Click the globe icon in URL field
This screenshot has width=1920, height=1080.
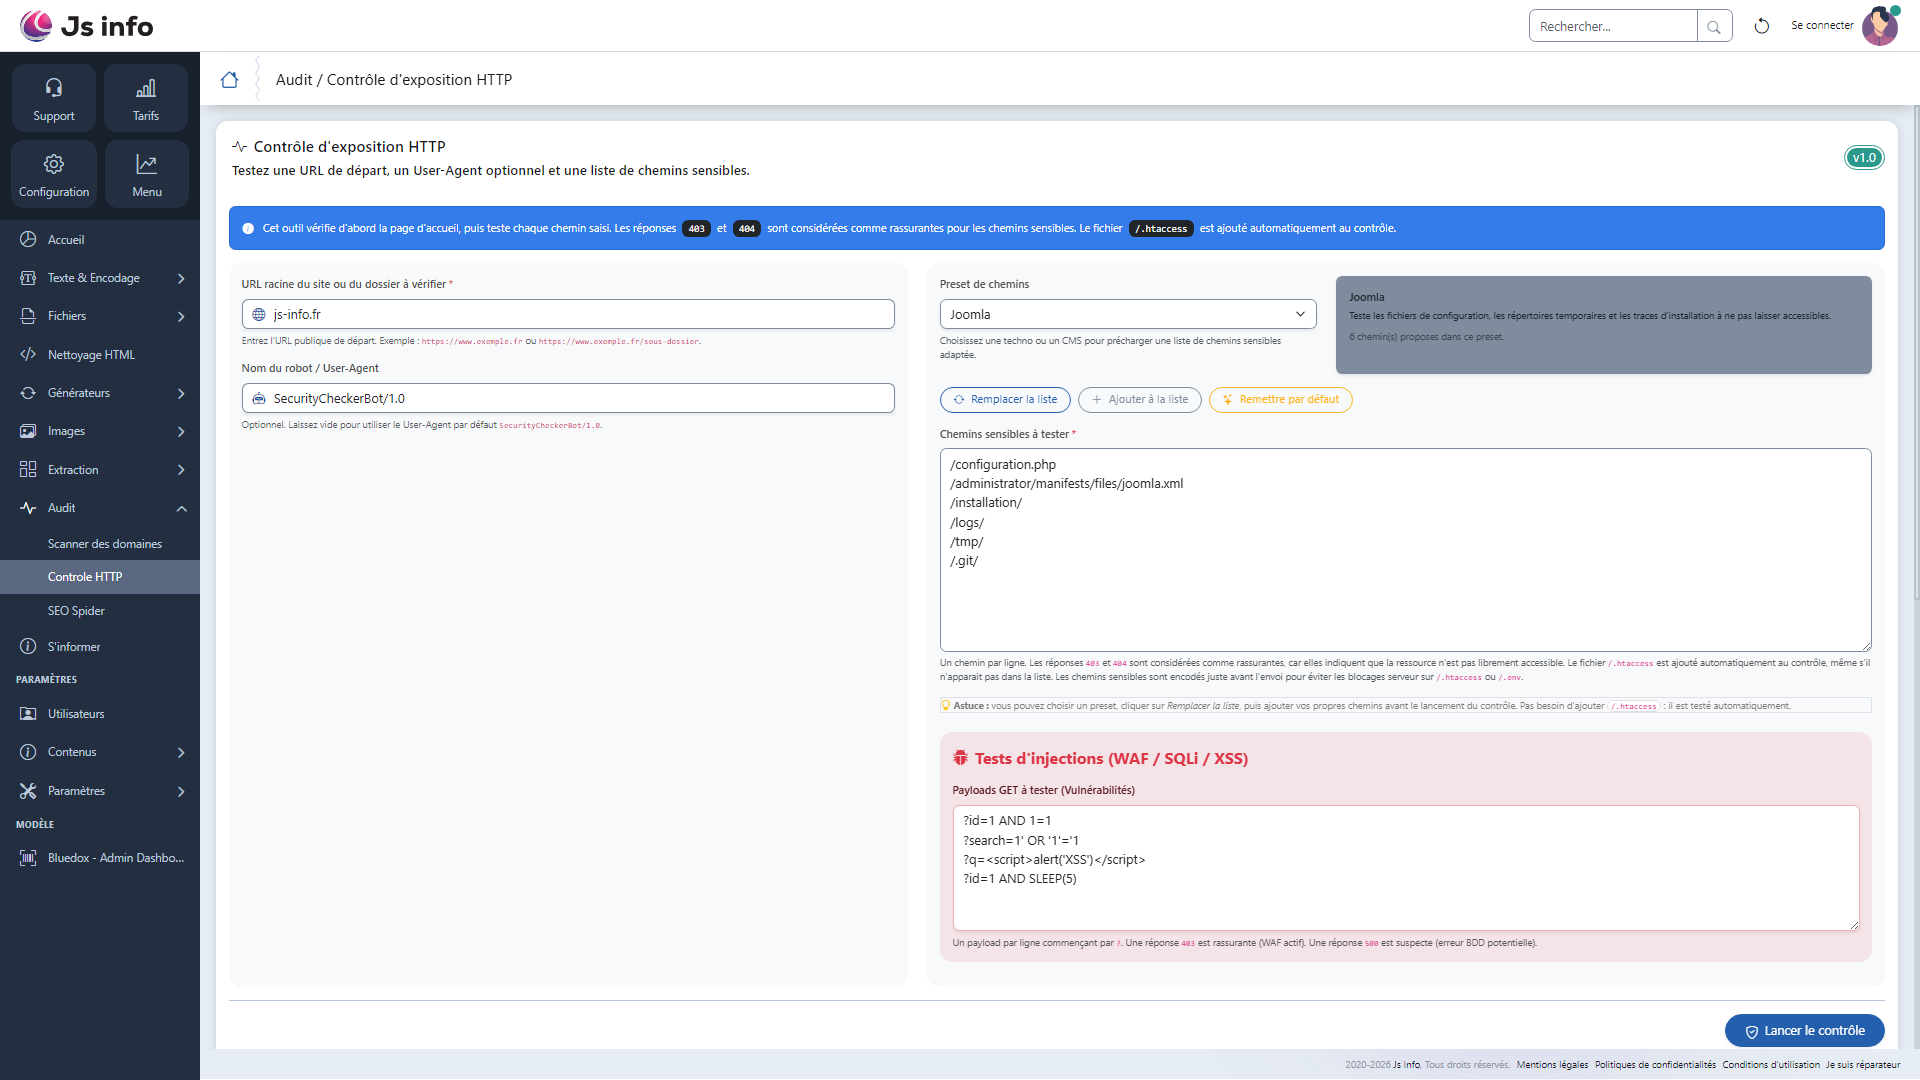coord(259,315)
